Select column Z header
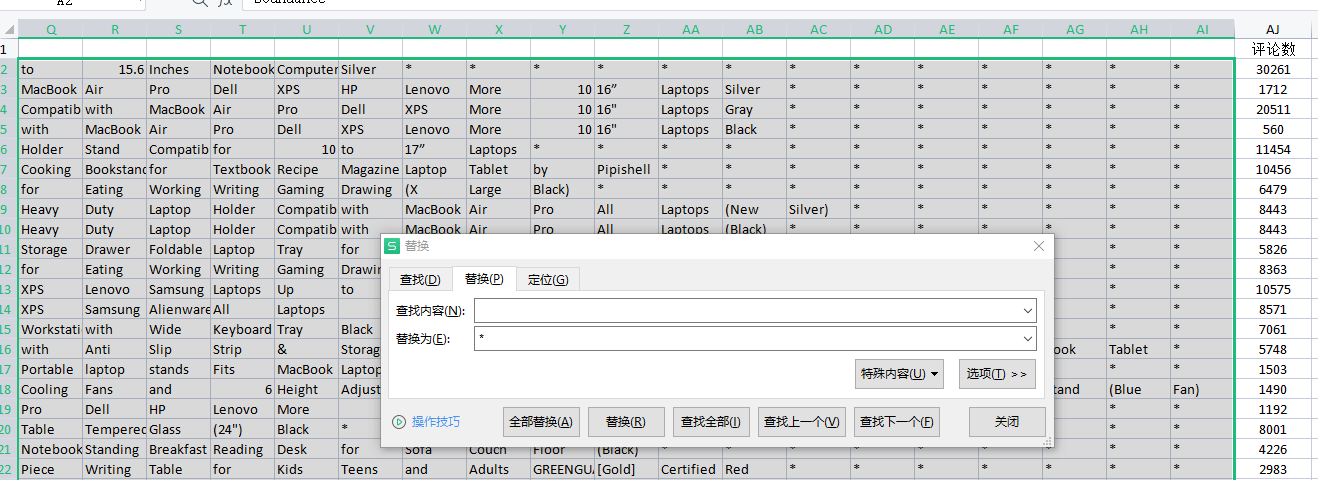The image size is (1318, 480). point(627,30)
